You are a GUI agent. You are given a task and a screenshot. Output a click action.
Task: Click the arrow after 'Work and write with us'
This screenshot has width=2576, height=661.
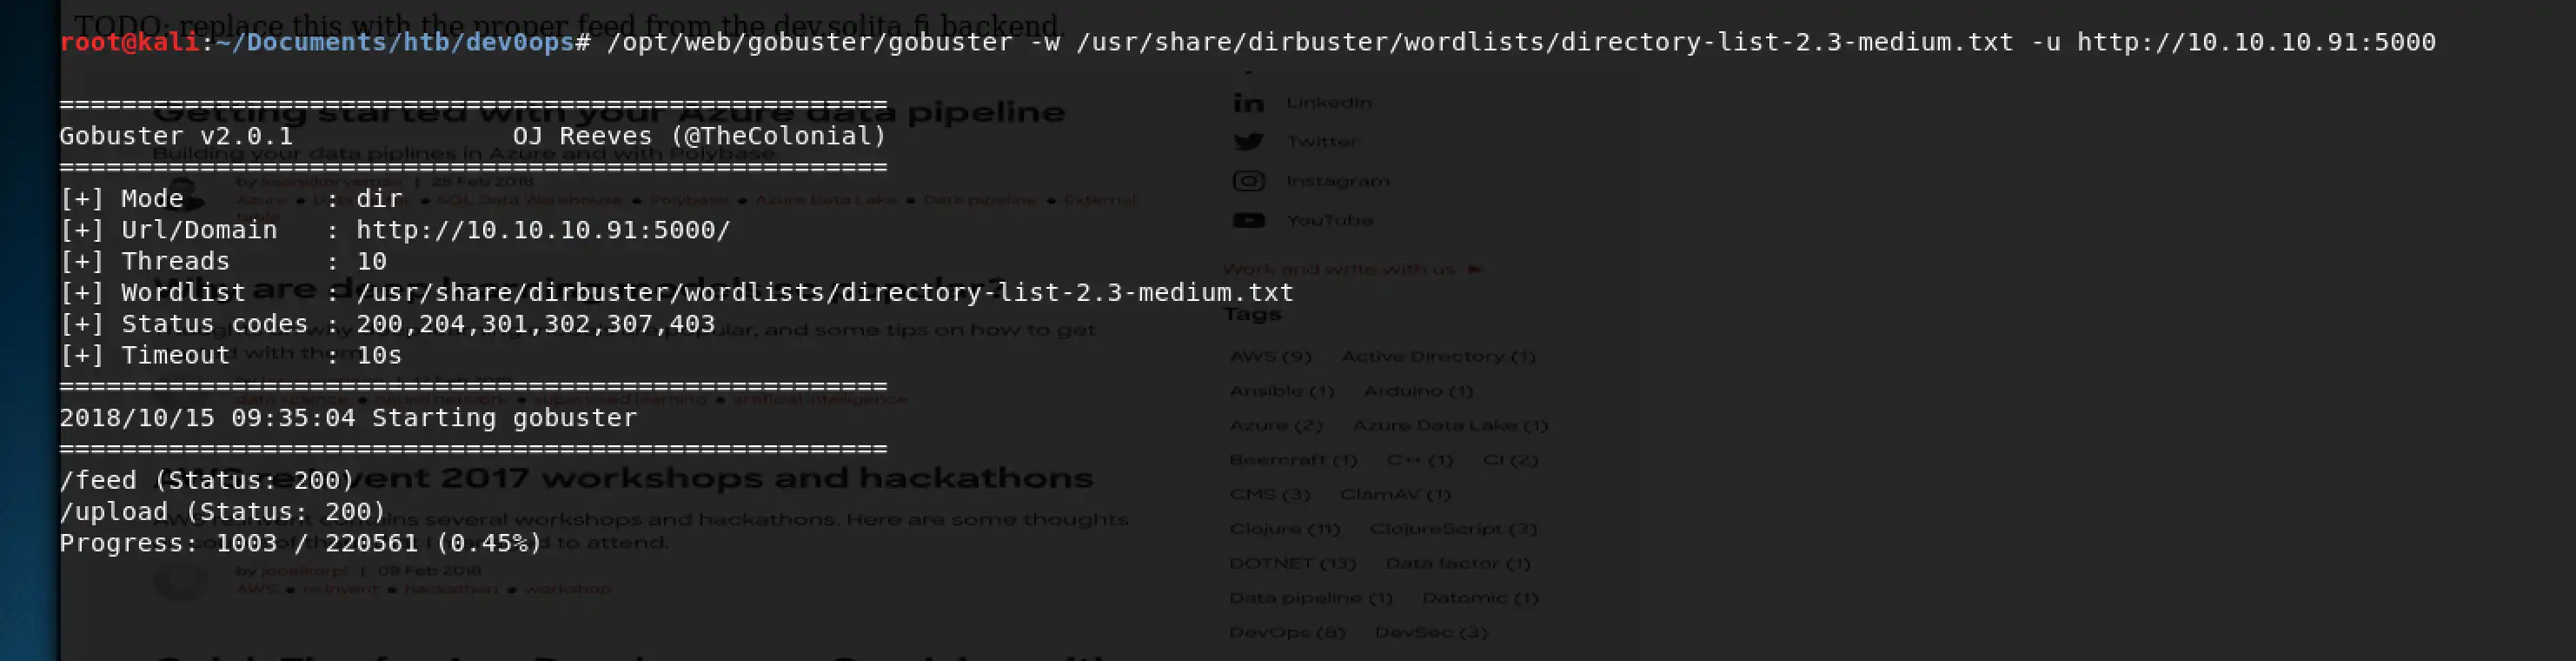click(x=1475, y=269)
